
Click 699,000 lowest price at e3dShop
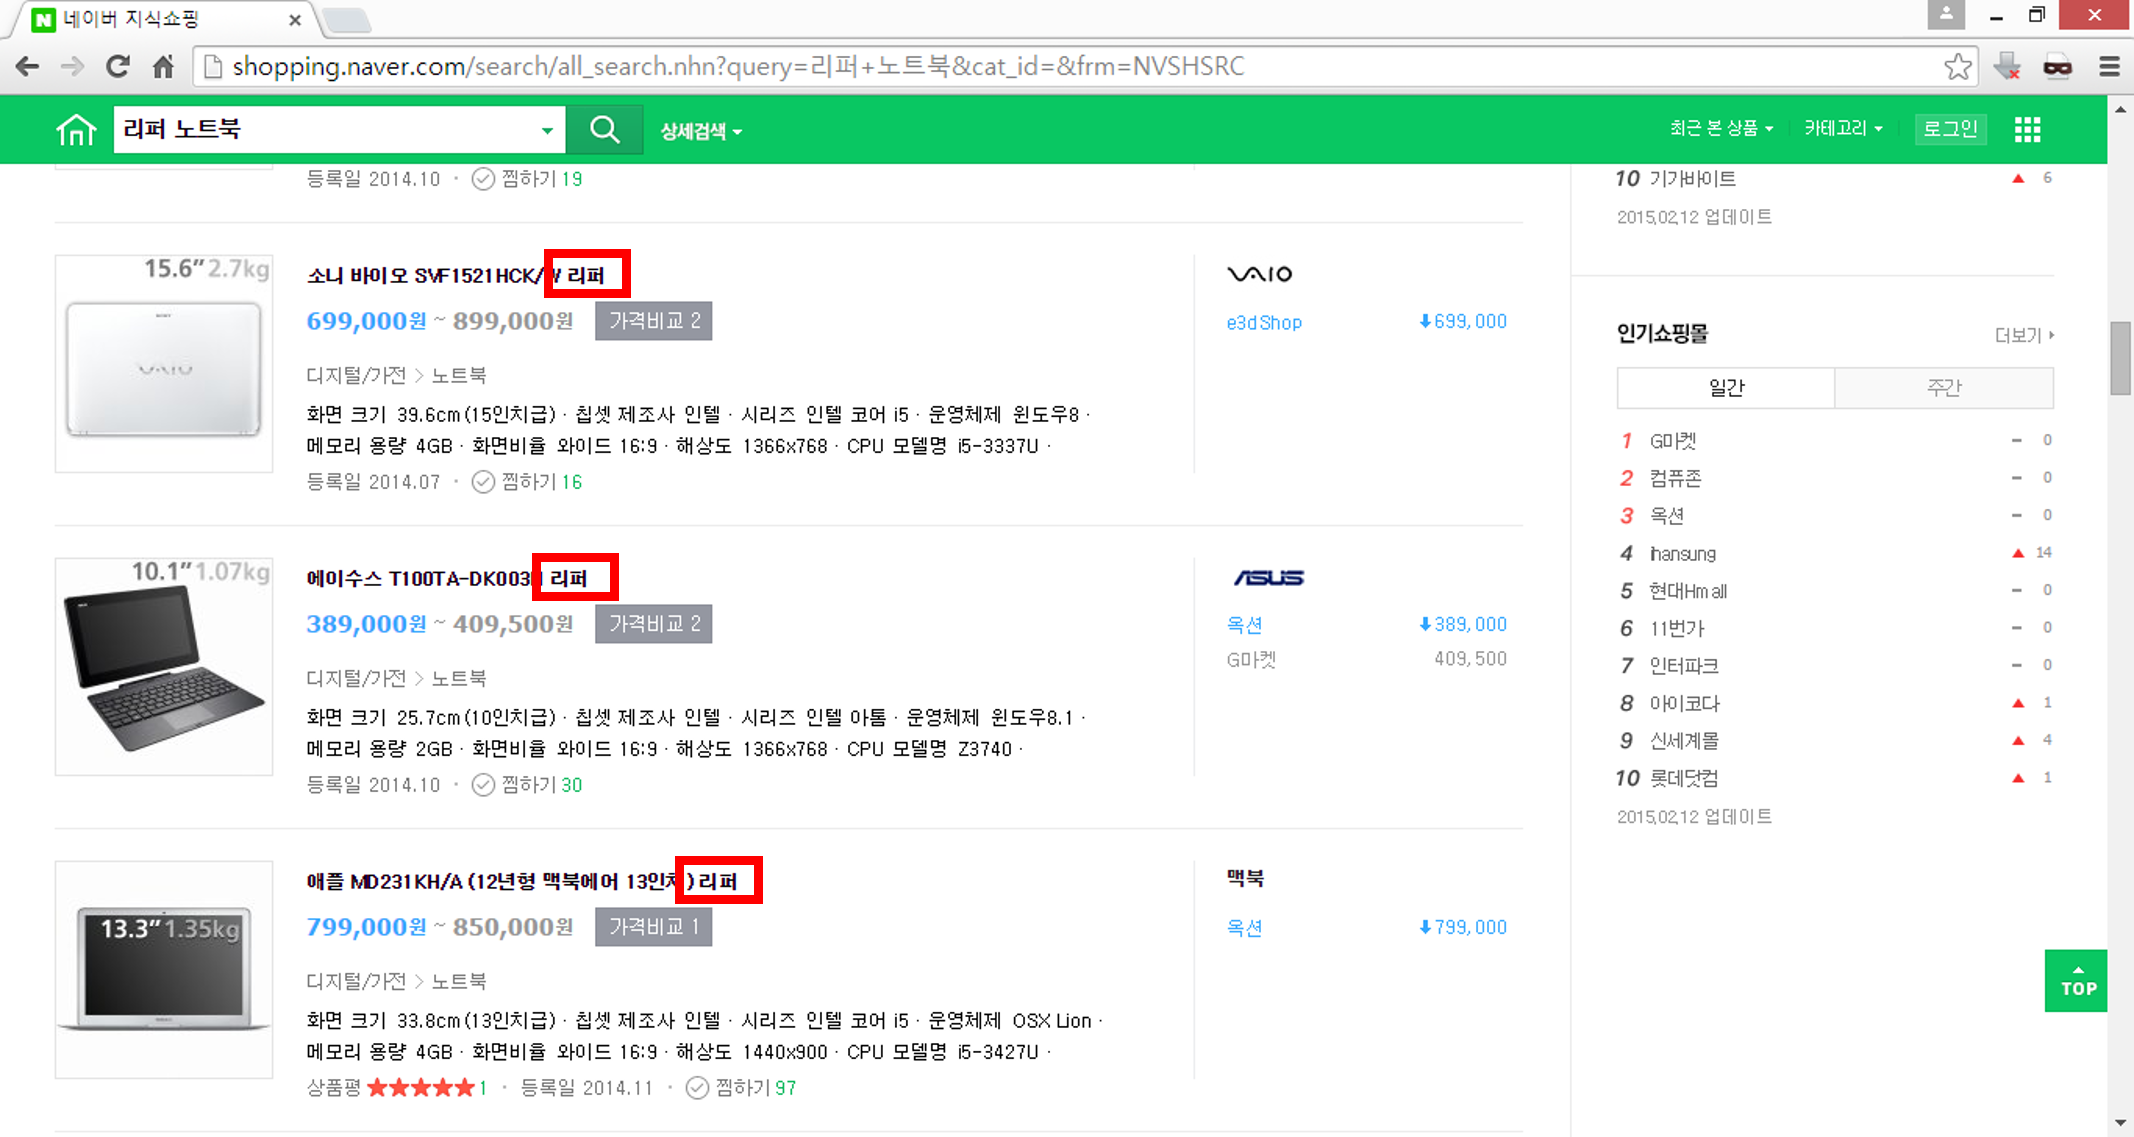point(1463,322)
